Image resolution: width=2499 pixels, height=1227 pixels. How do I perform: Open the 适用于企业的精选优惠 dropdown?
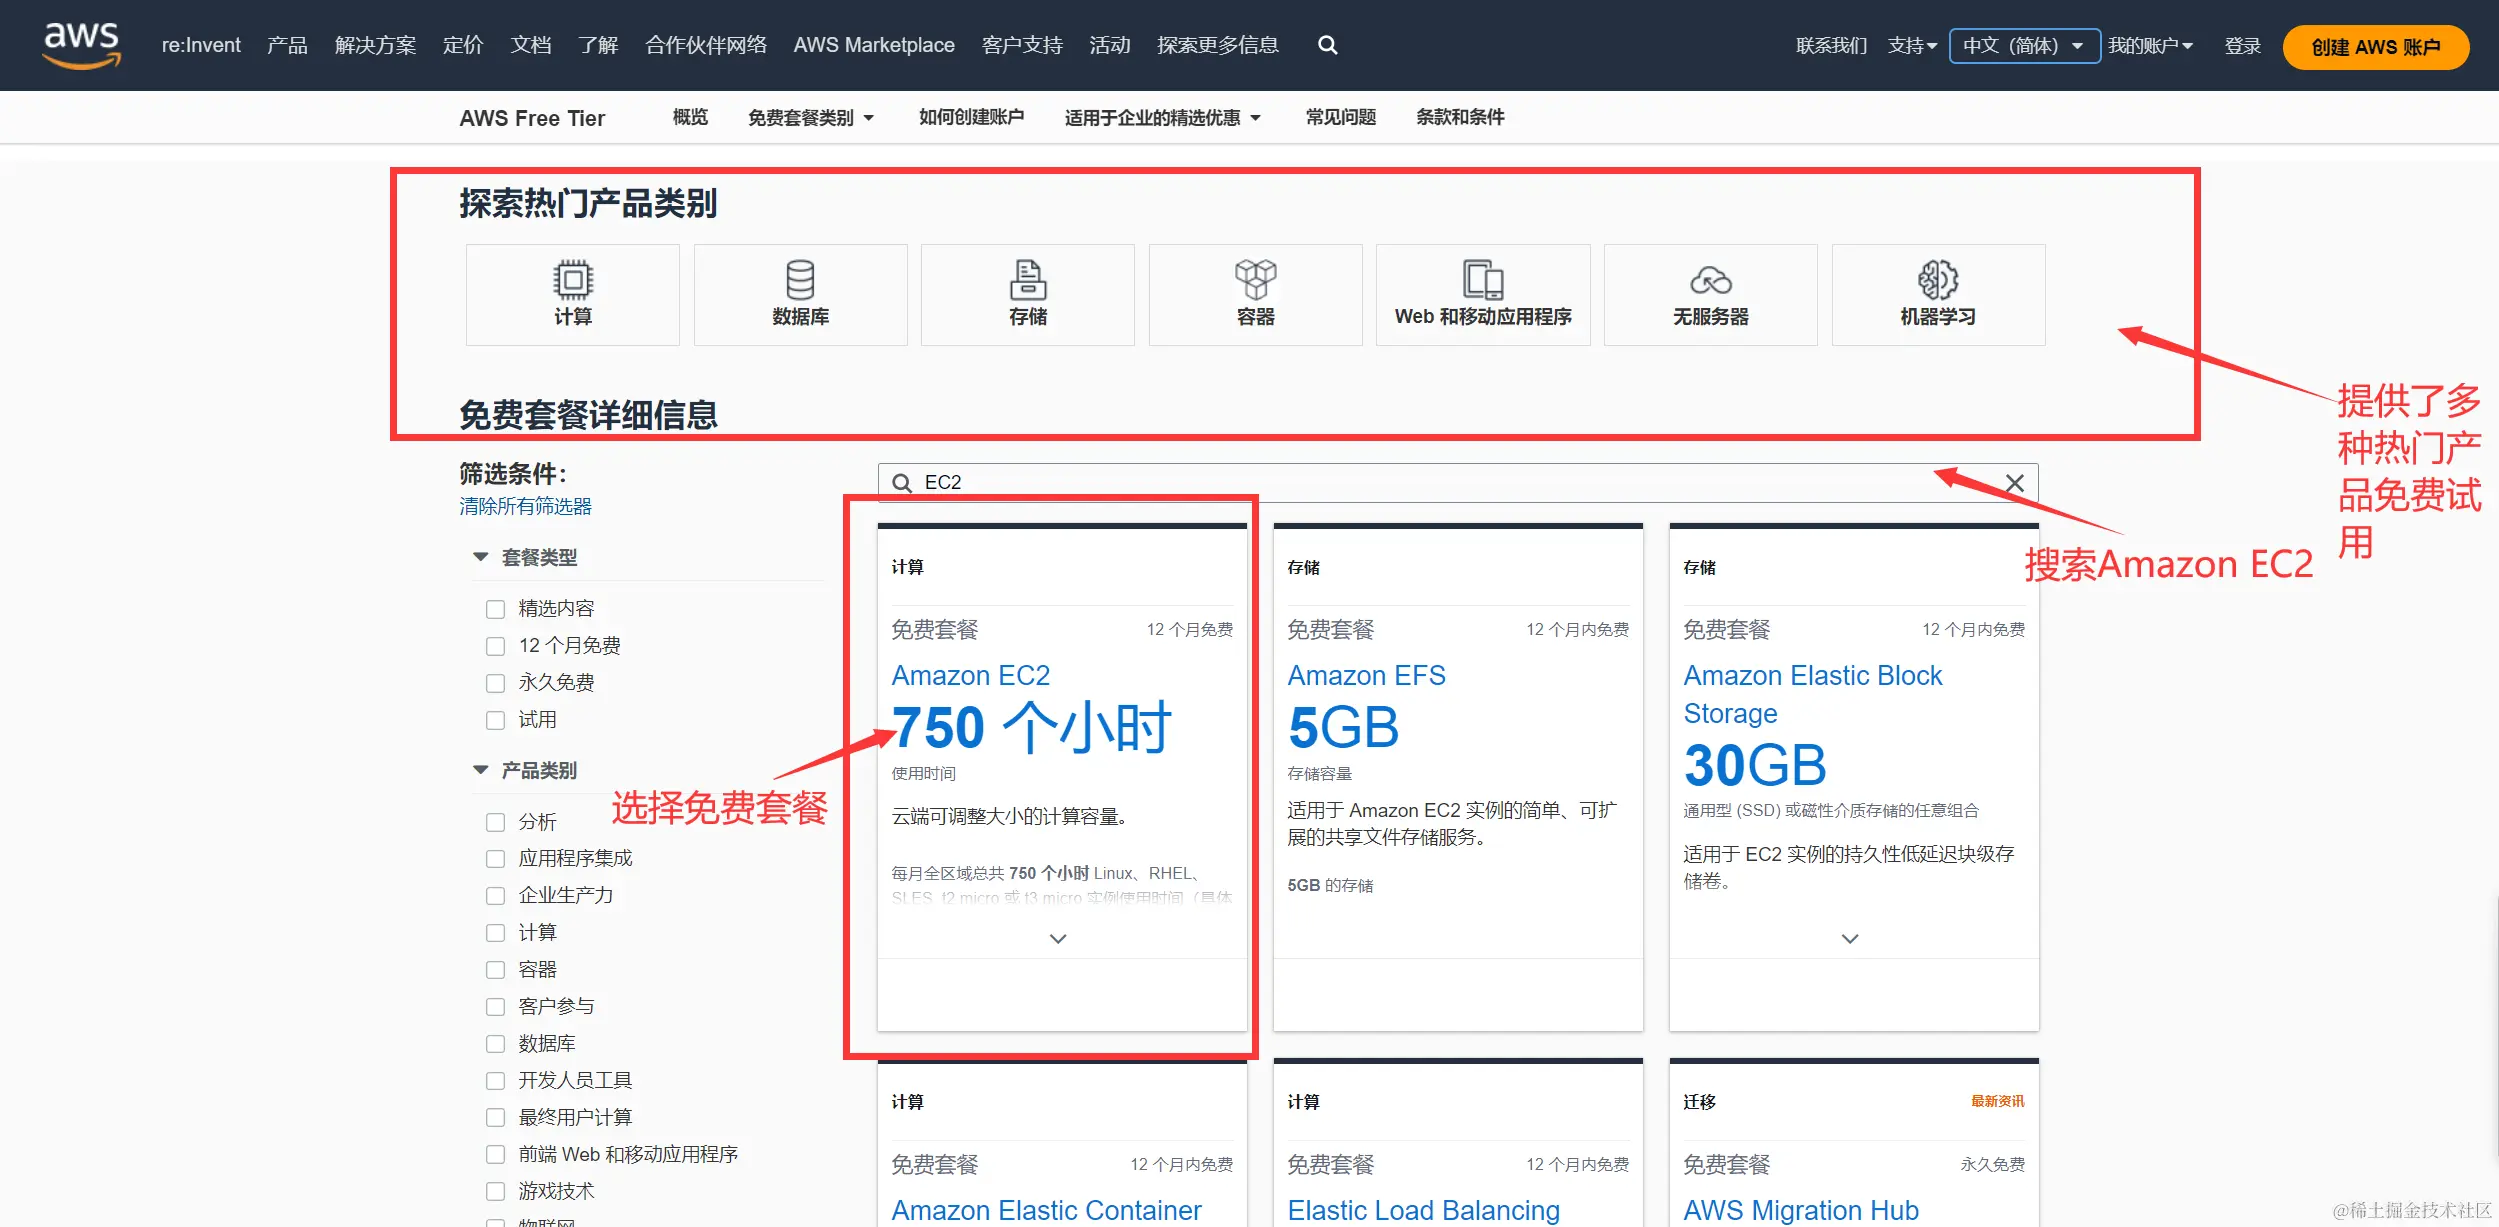coord(1163,118)
